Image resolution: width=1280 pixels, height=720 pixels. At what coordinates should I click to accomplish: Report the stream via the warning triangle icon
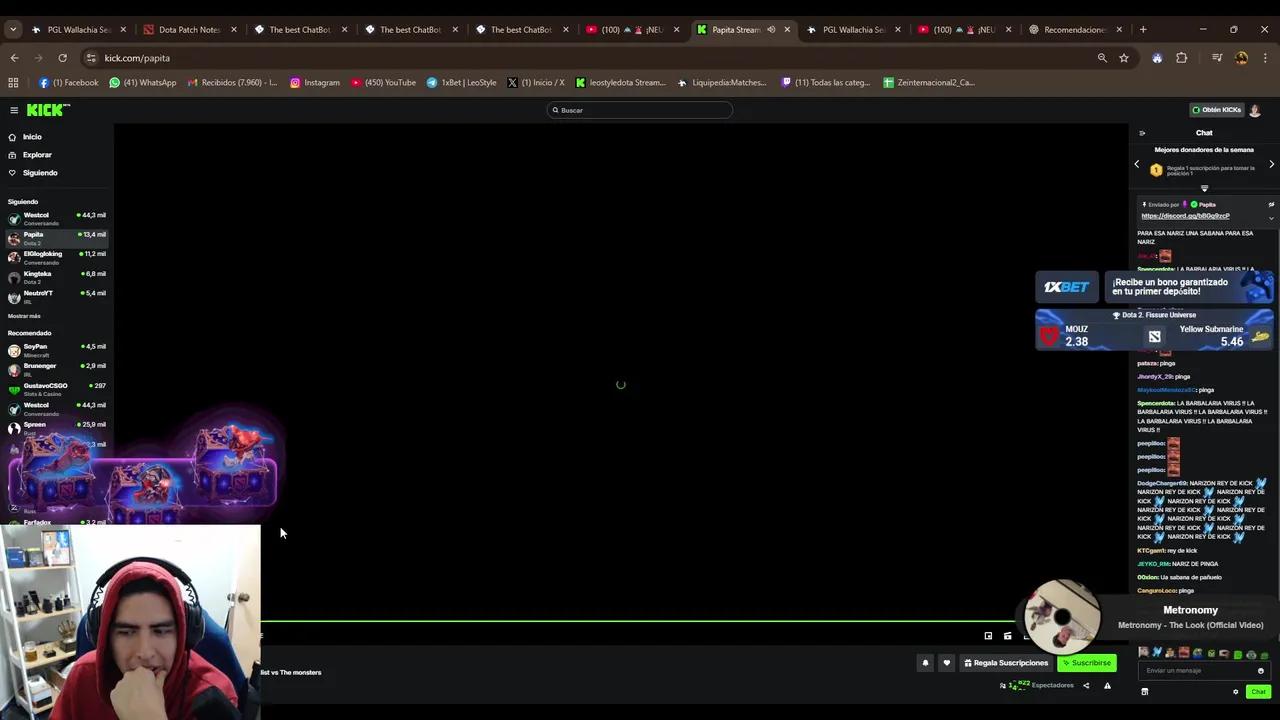click(x=1107, y=686)
